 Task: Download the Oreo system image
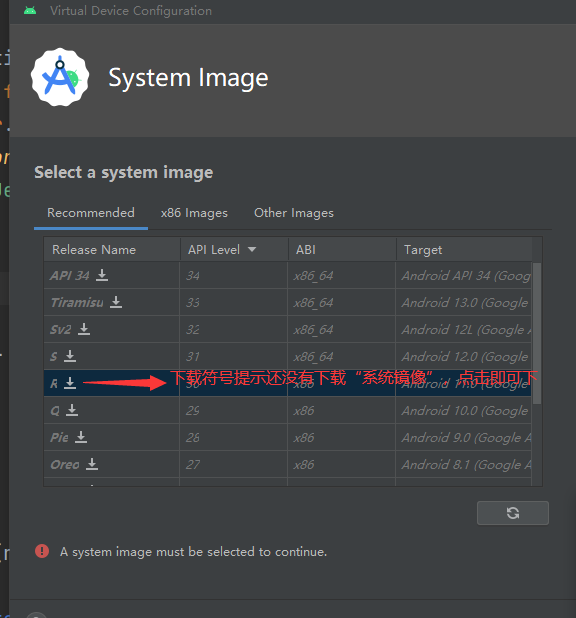pos(92,464)
